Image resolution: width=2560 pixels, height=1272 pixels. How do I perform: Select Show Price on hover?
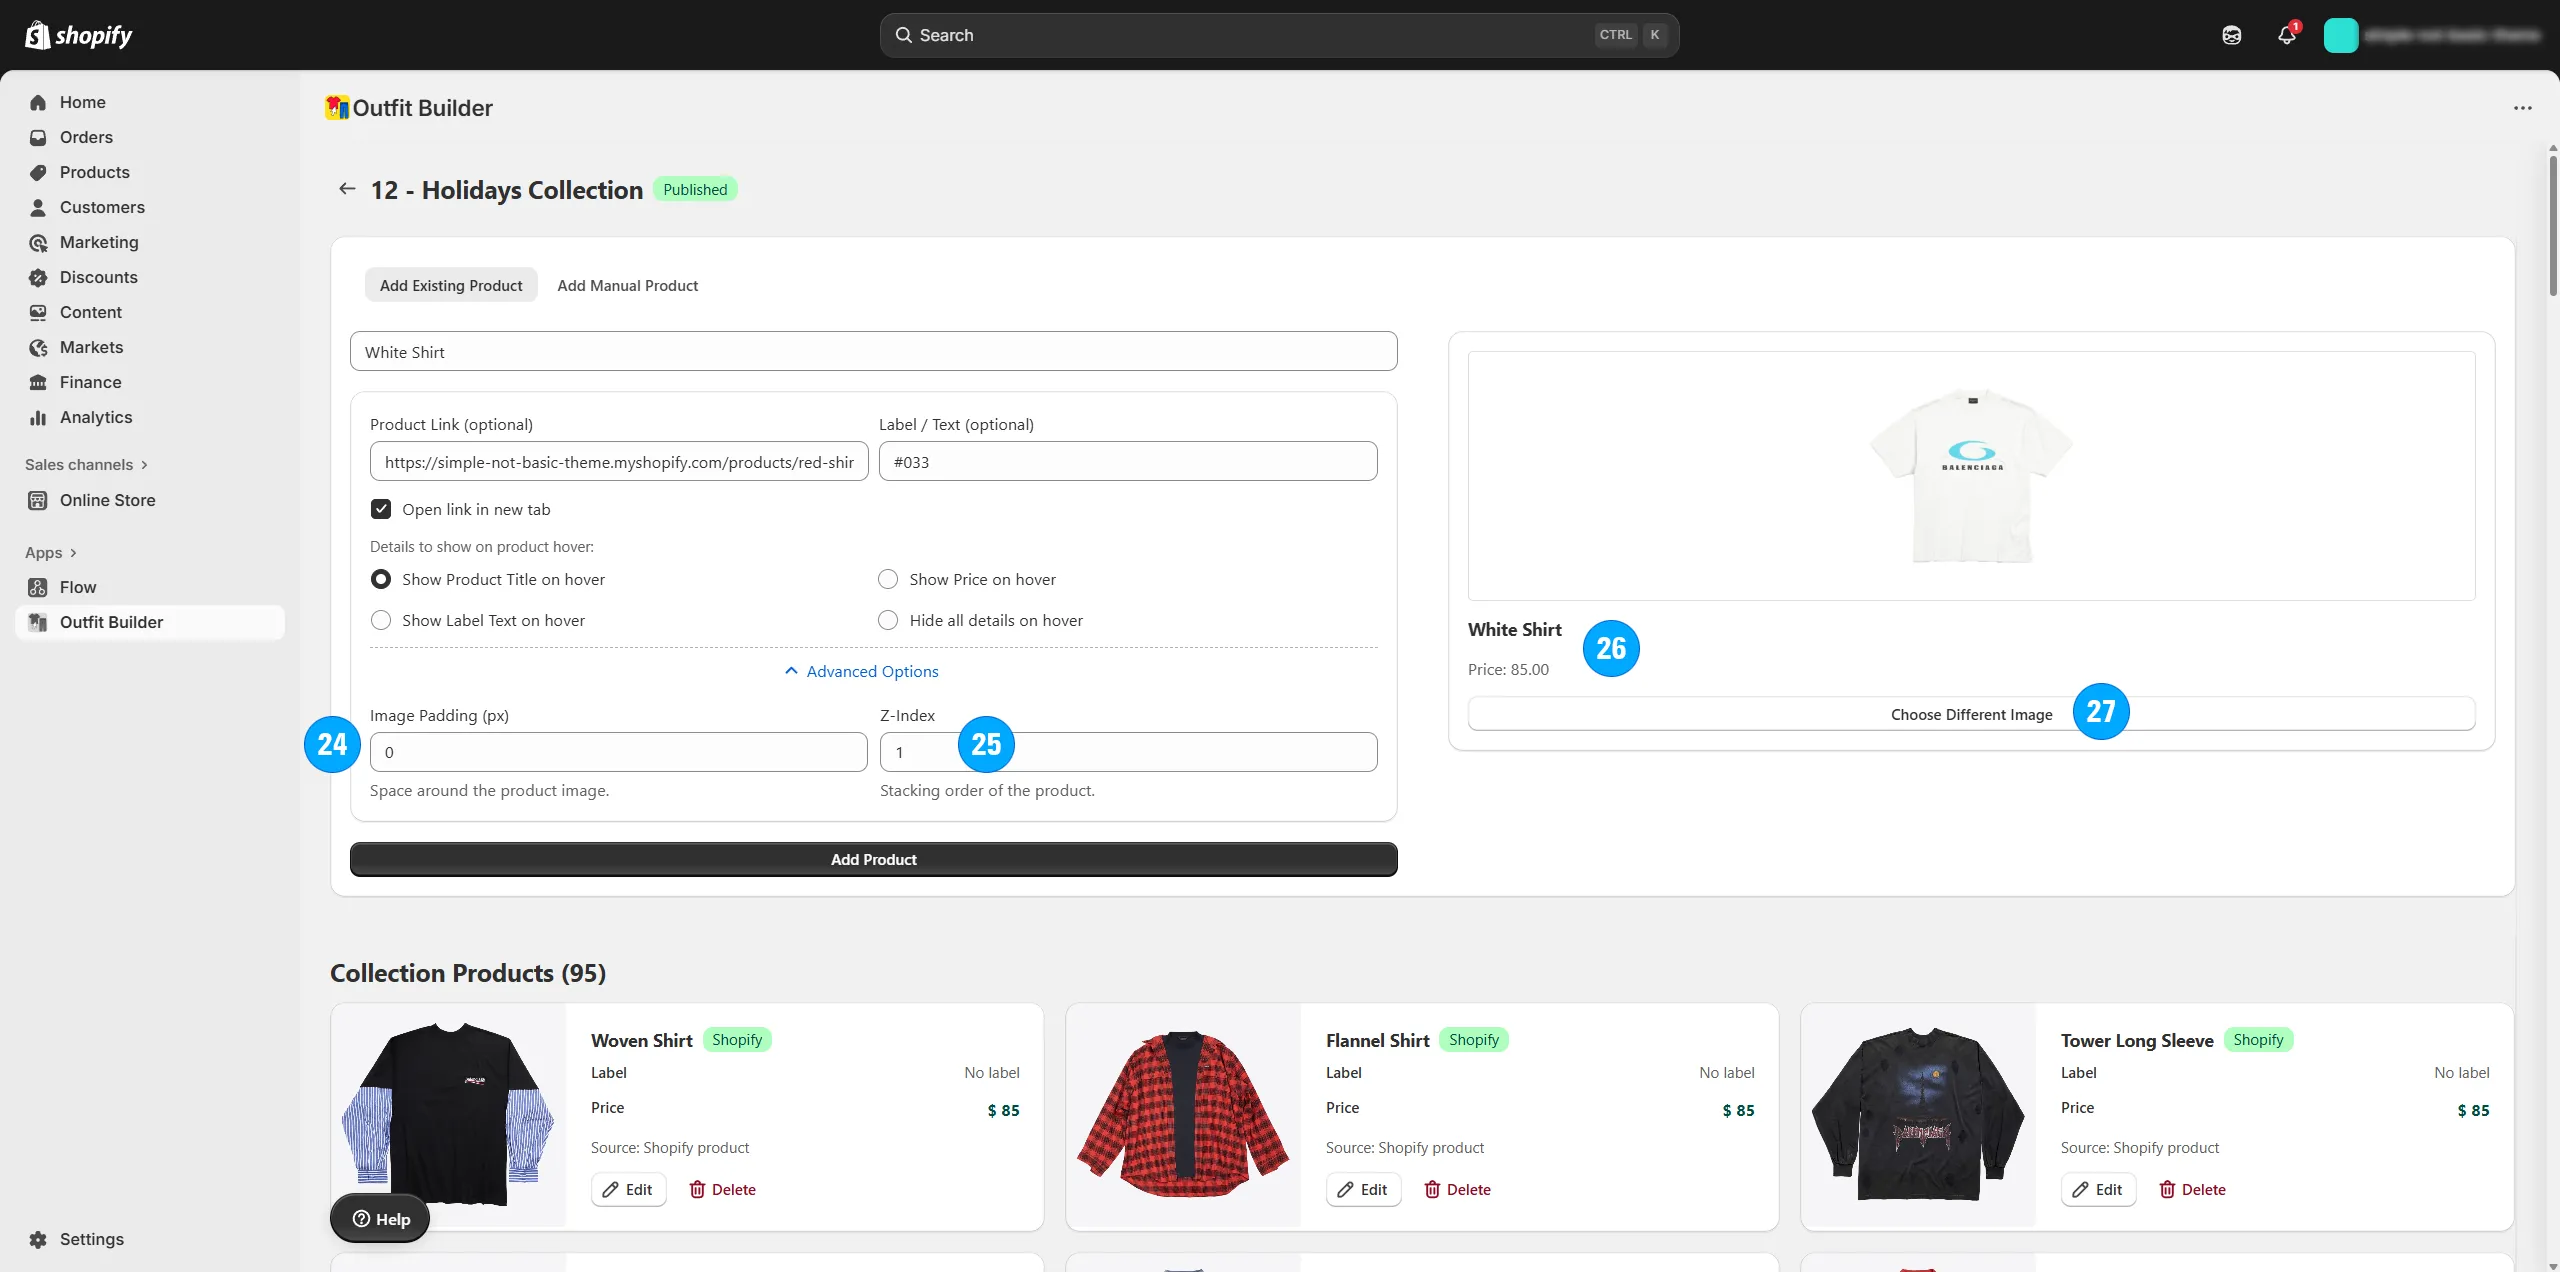888,579
